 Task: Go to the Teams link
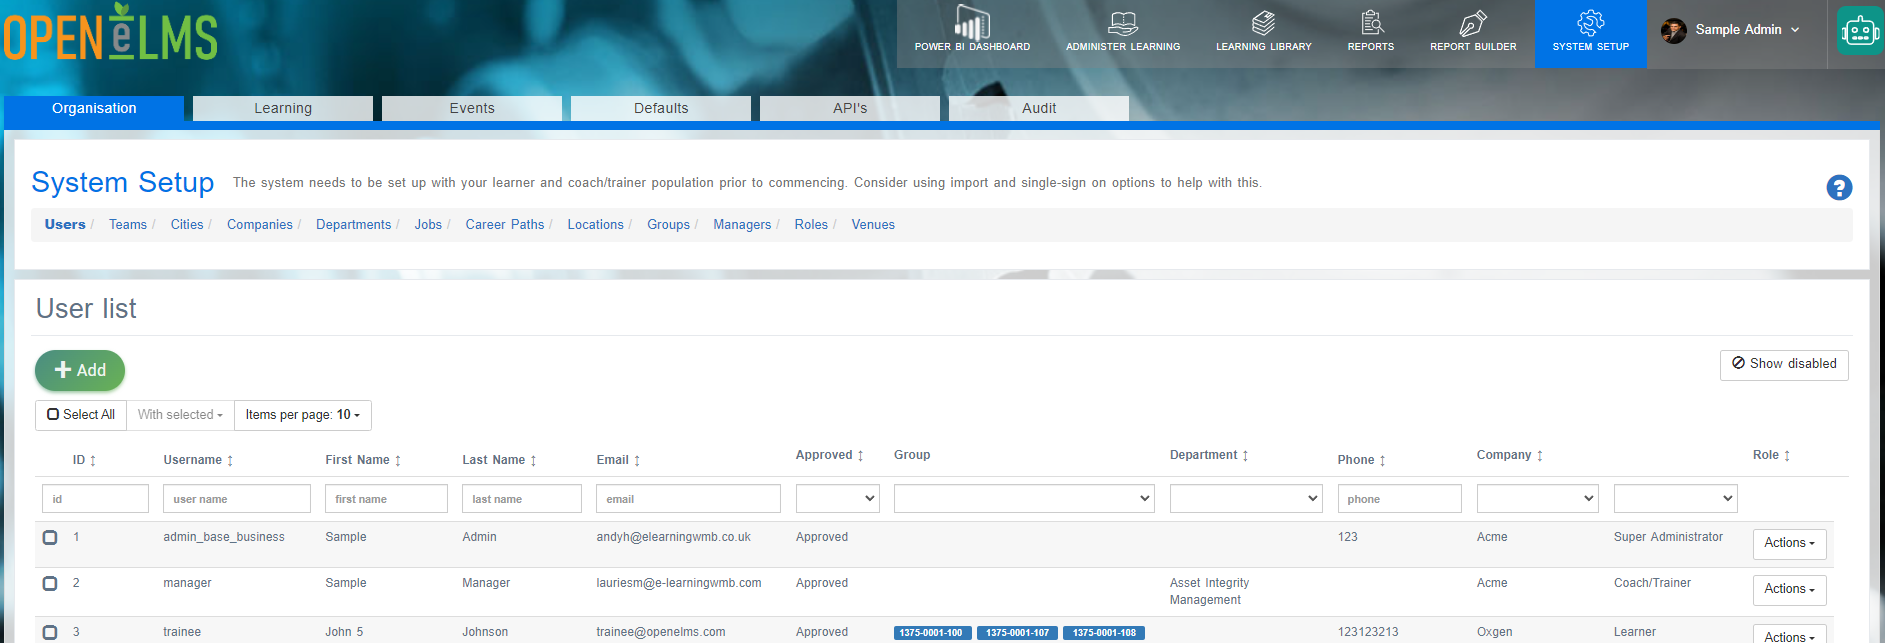128,225
